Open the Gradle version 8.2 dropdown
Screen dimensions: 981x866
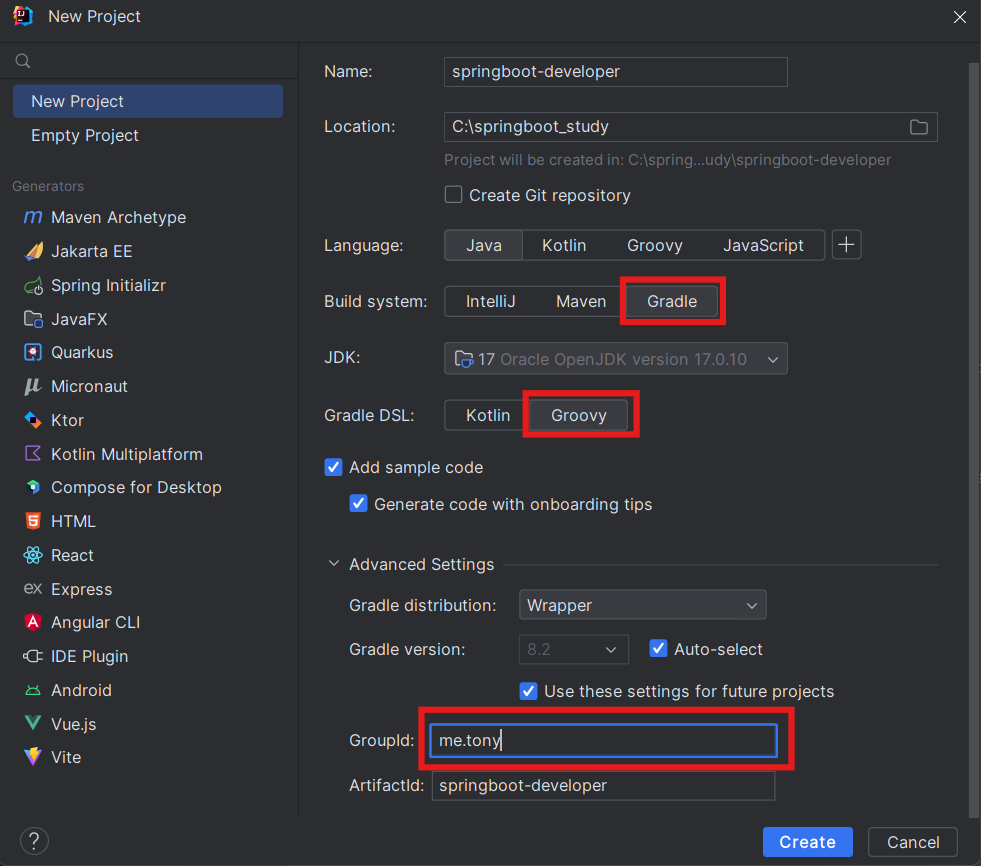coord(574,650)
